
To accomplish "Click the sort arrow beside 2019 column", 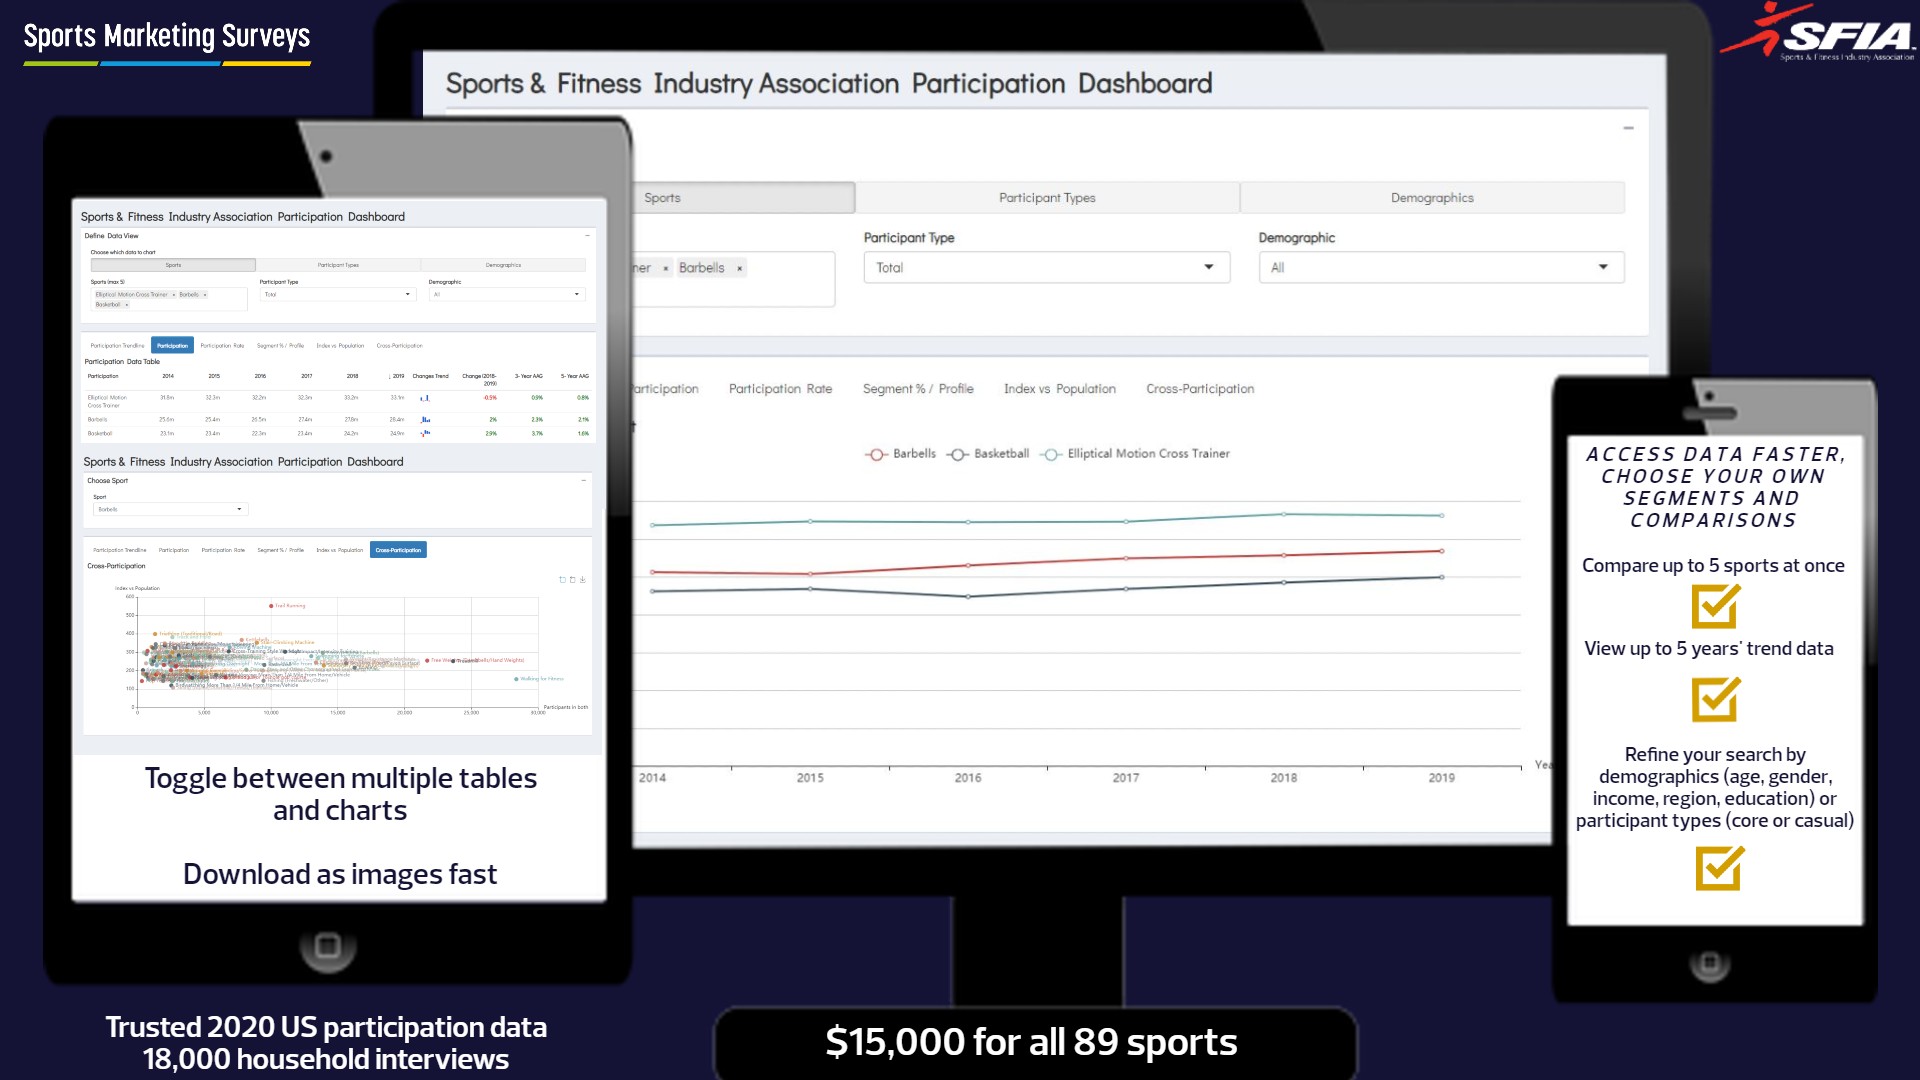I will pyautogui.click(x=390, y=377).
